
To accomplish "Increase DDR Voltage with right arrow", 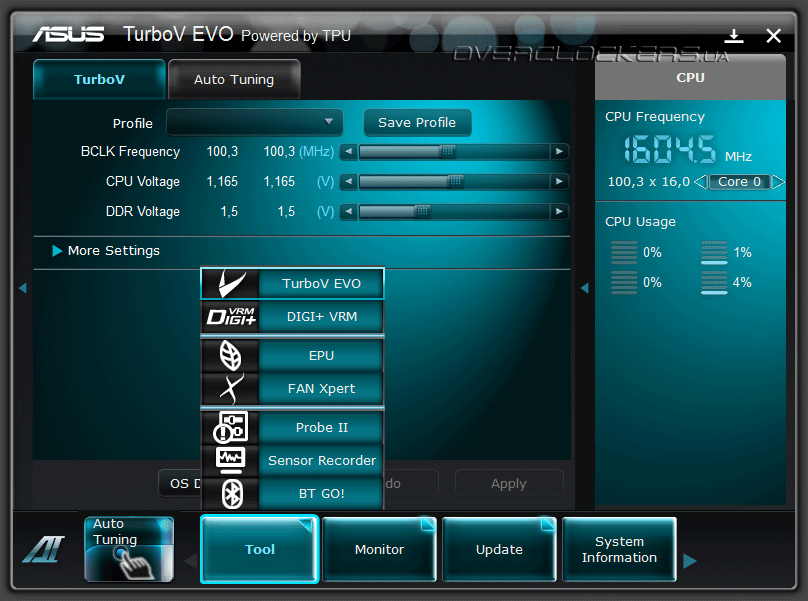I will point(559,211).
